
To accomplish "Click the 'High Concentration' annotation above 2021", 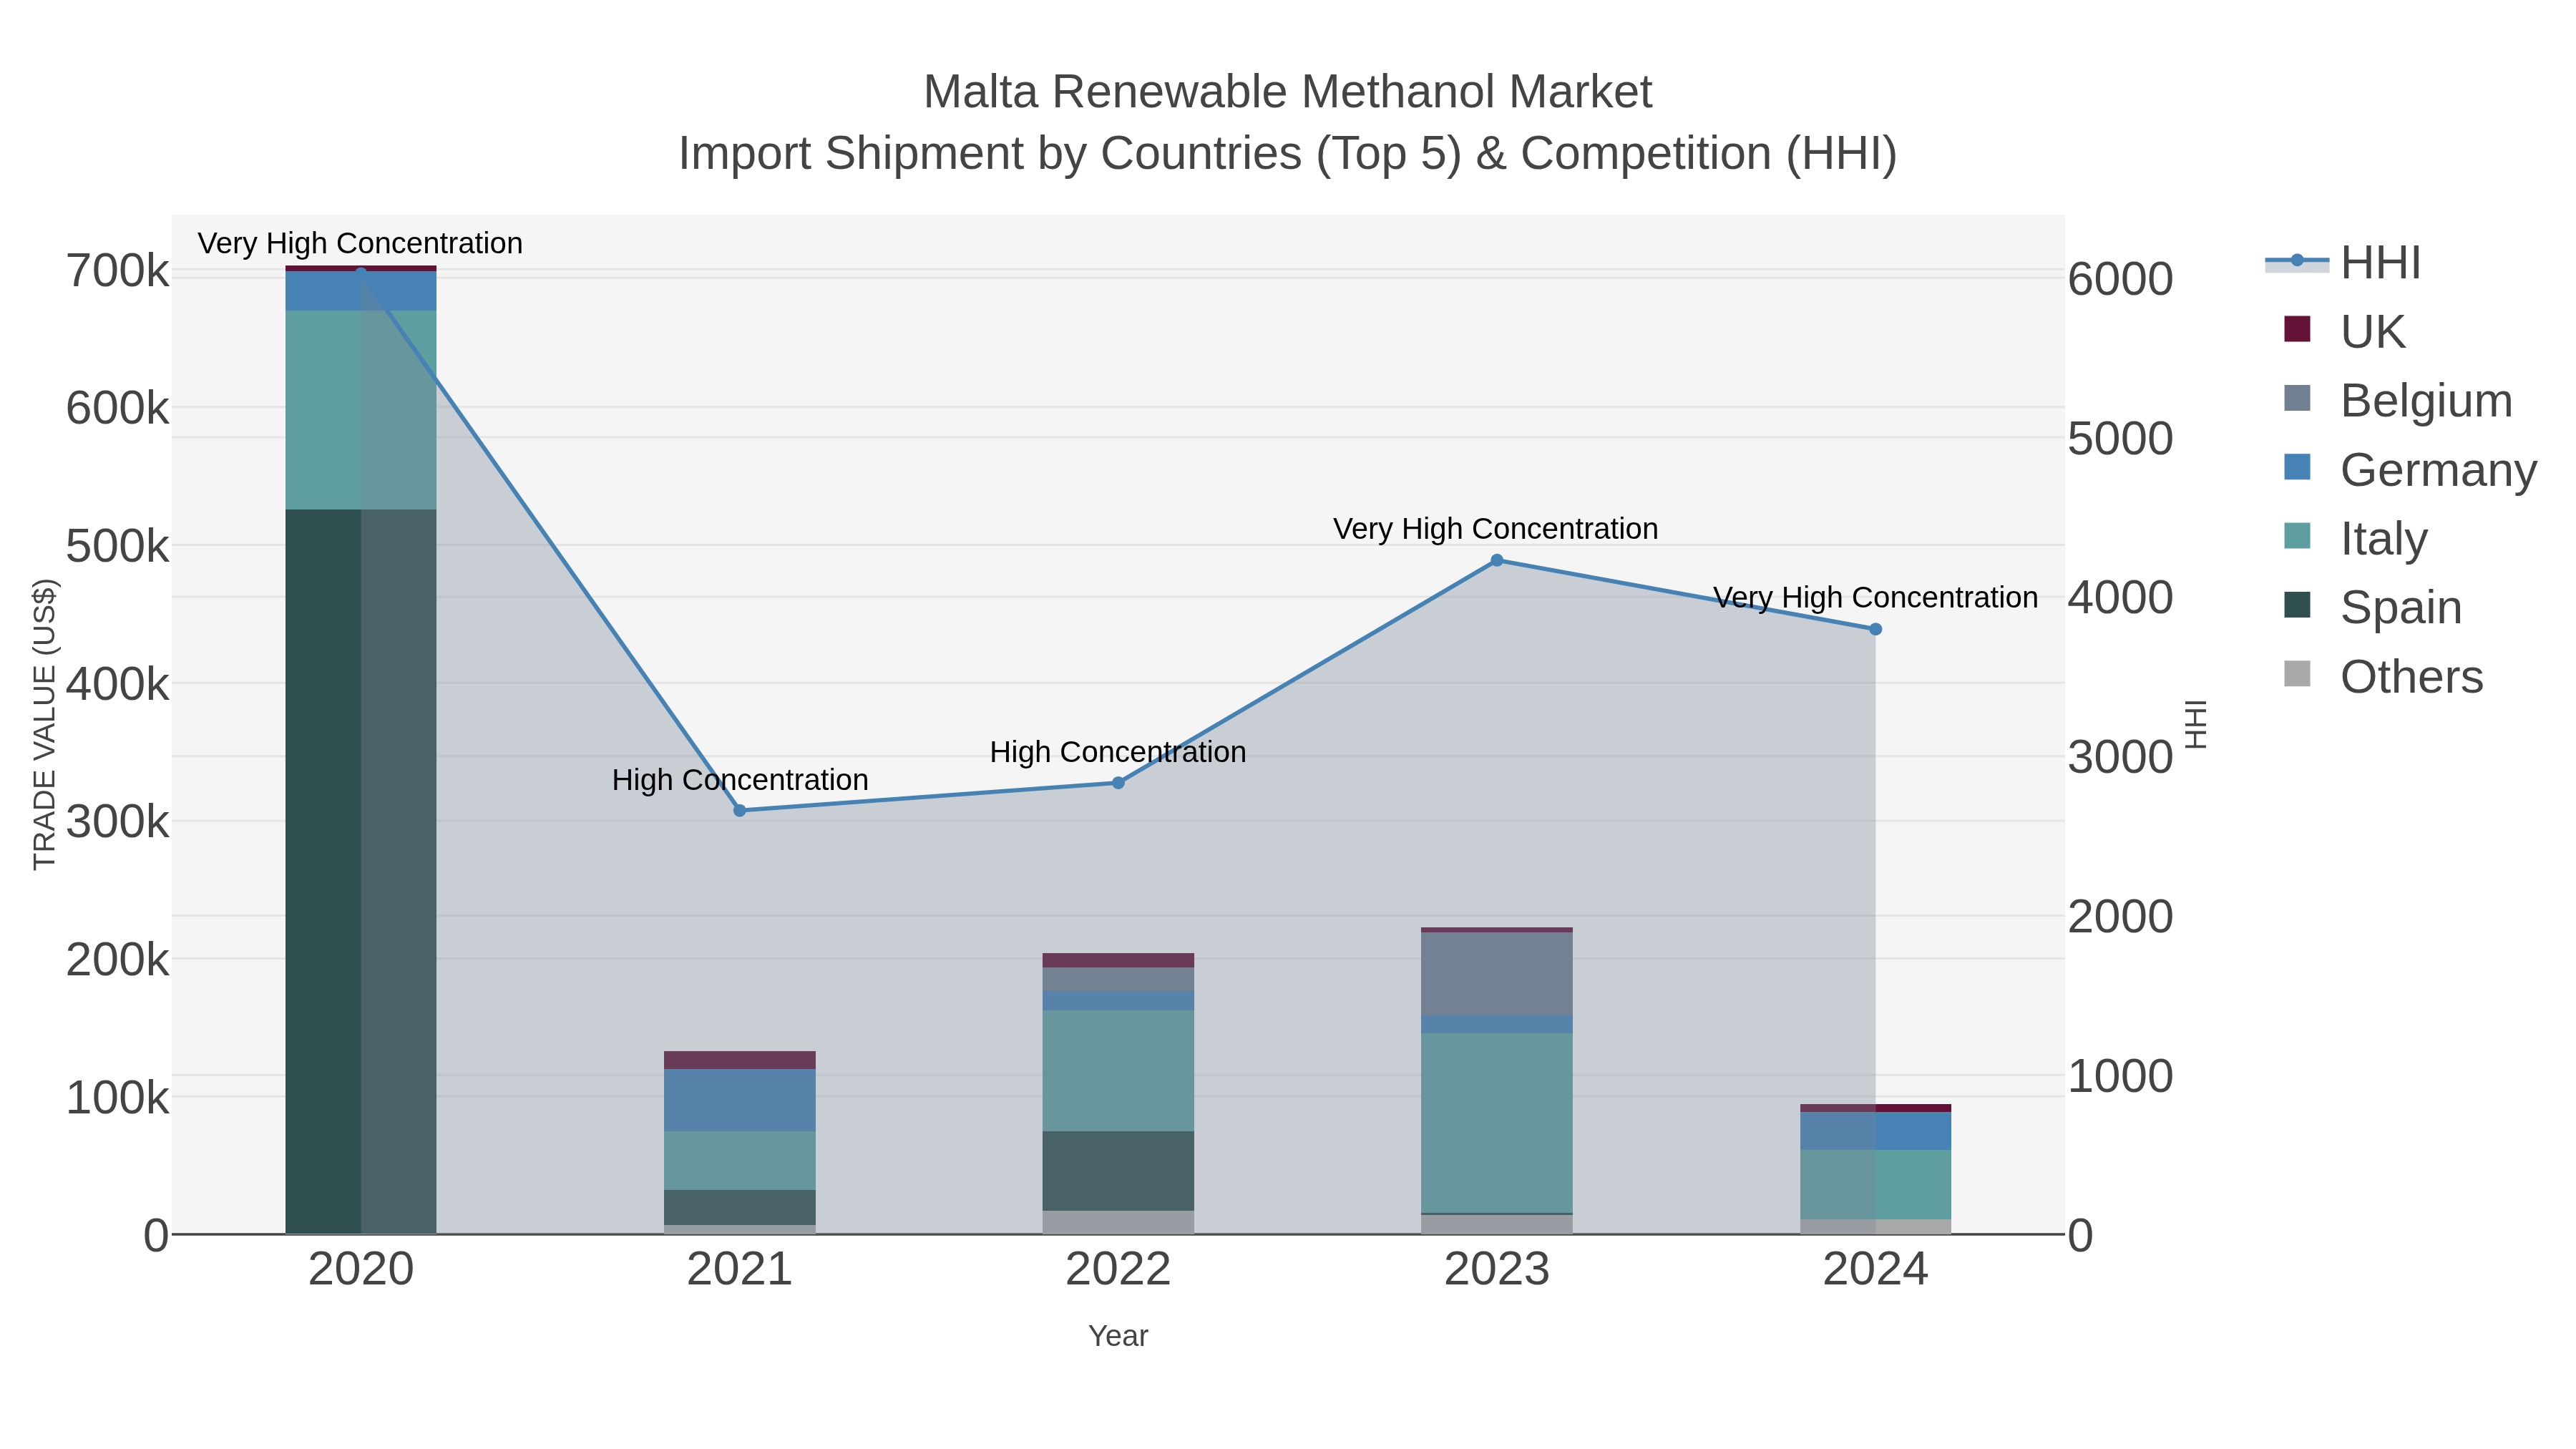I will click(740, 780).
